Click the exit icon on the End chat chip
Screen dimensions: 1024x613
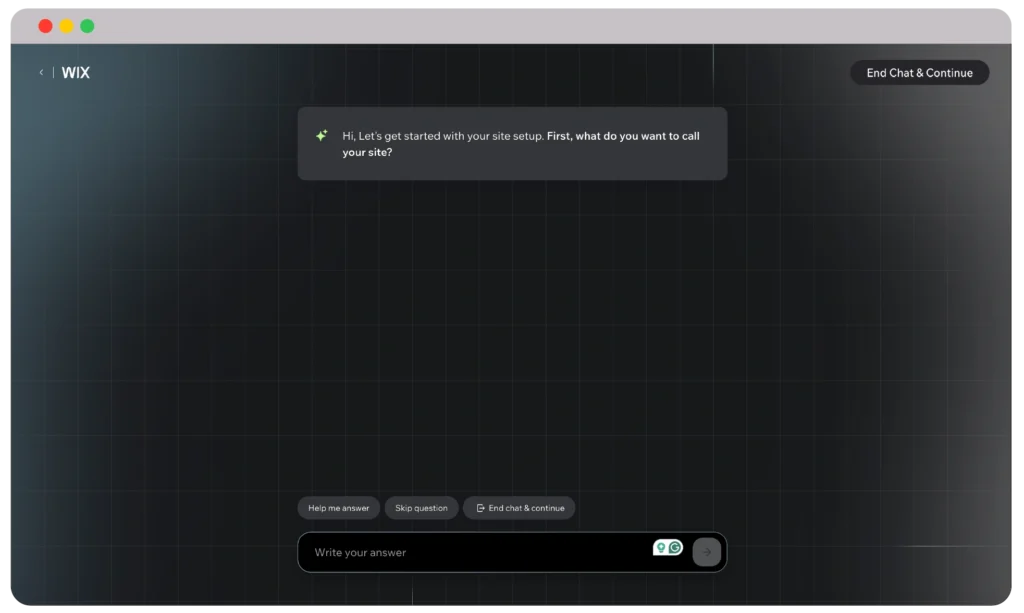pos(480,508)
